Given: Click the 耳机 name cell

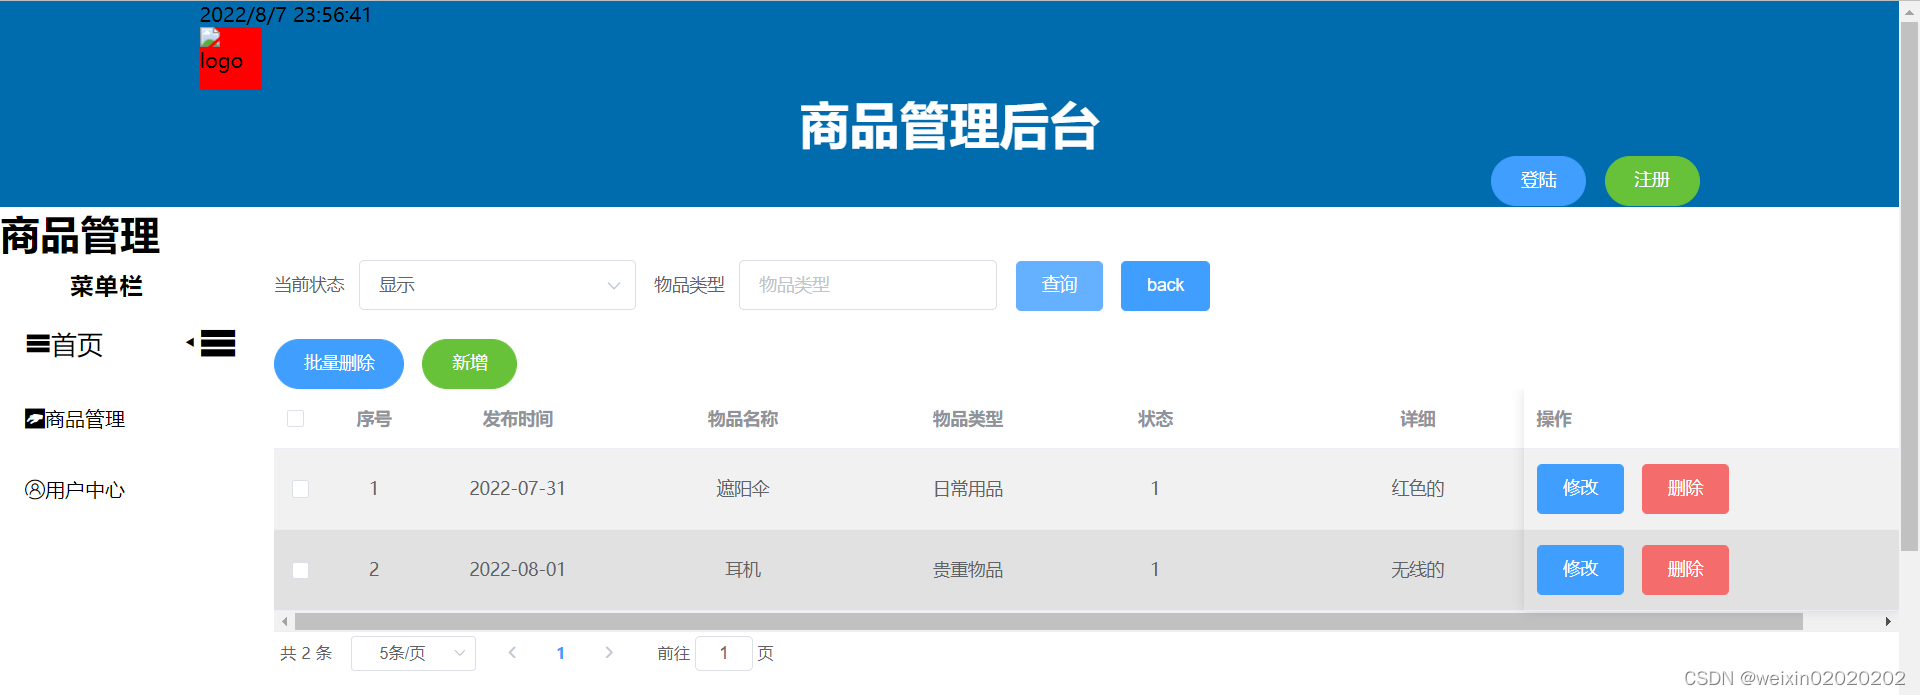Looking at the screenshot, I should (x=743, y=570).
